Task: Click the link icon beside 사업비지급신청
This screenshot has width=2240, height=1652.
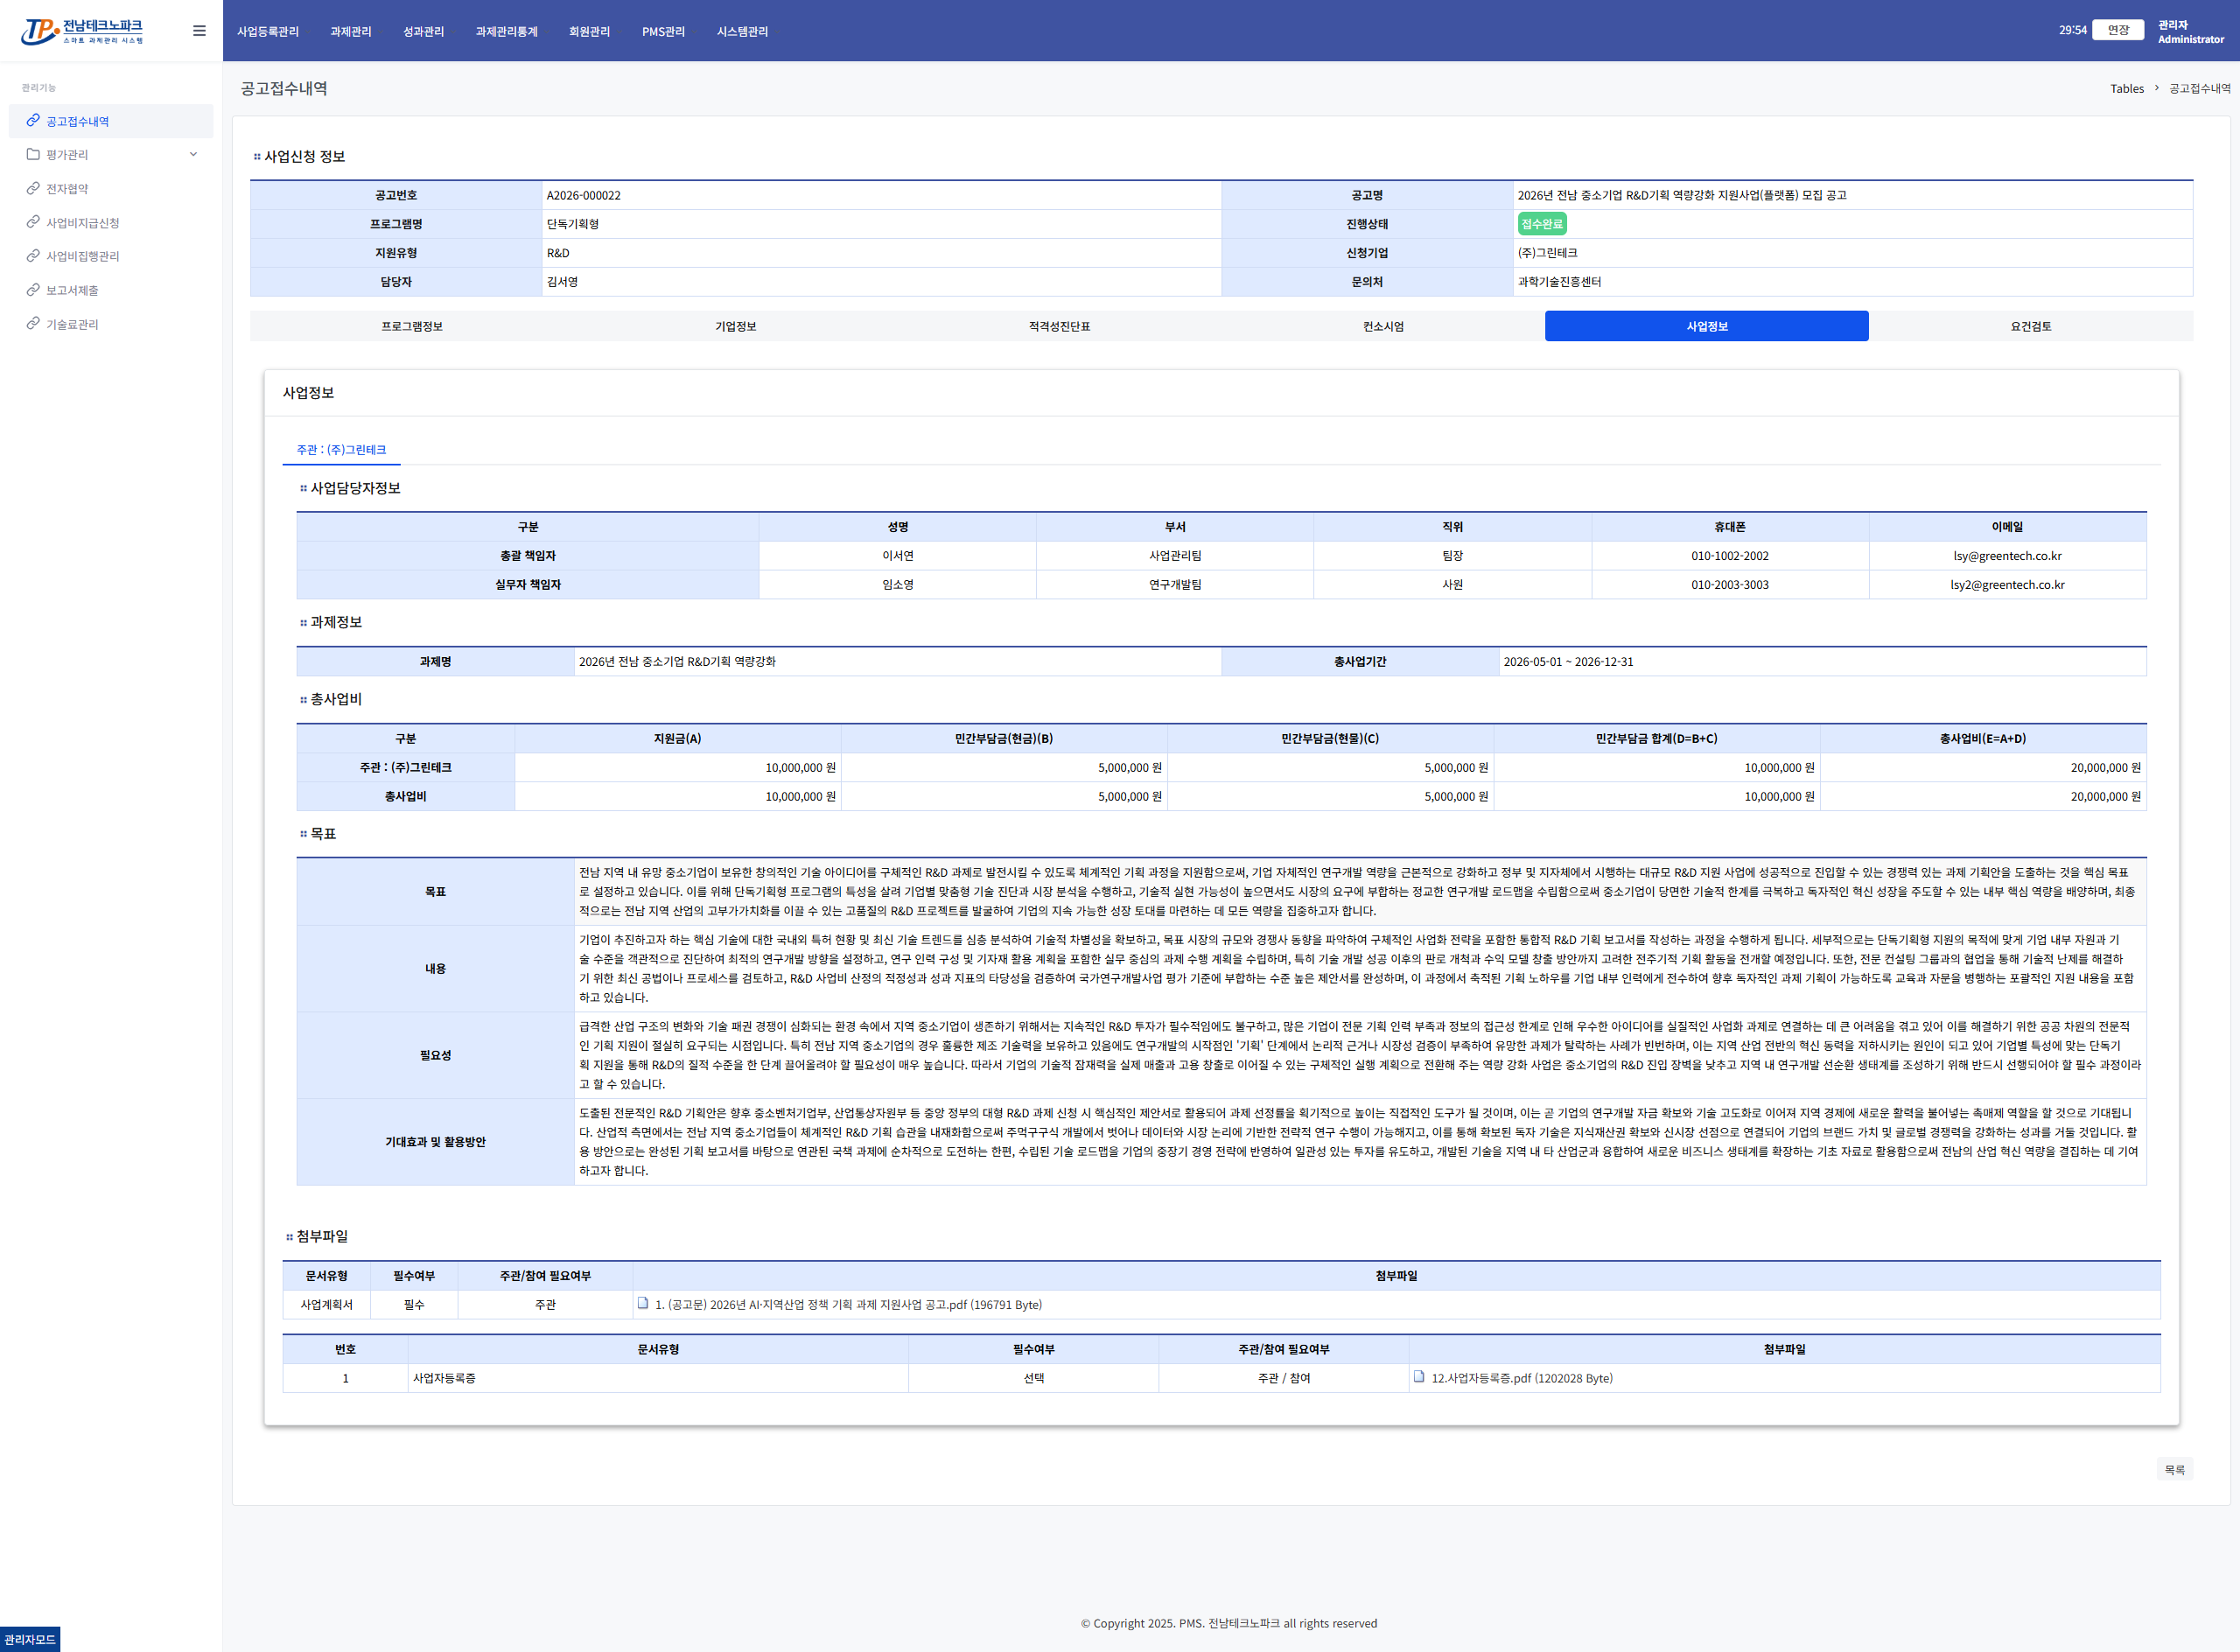Action: [x=33, y=222]
